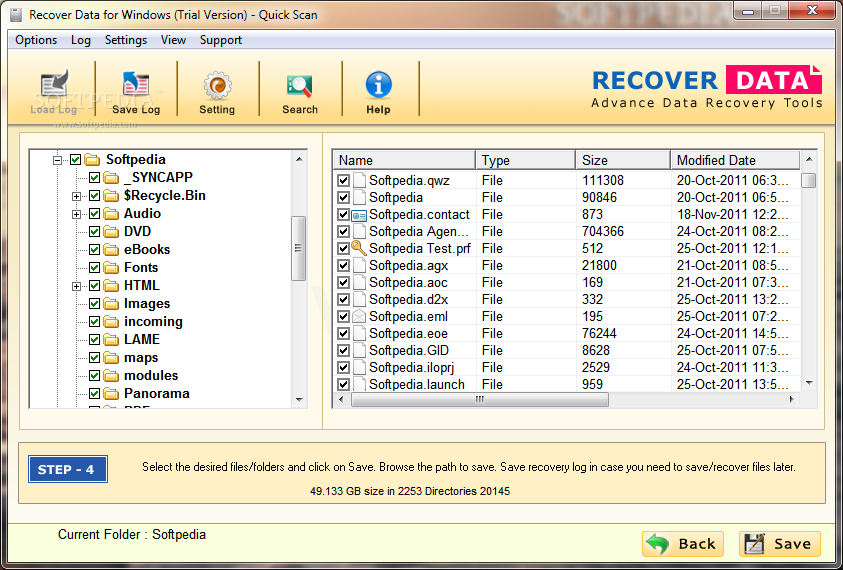
Task: Click the Softpedia Test.prf key icon
Action: [359, 248]
